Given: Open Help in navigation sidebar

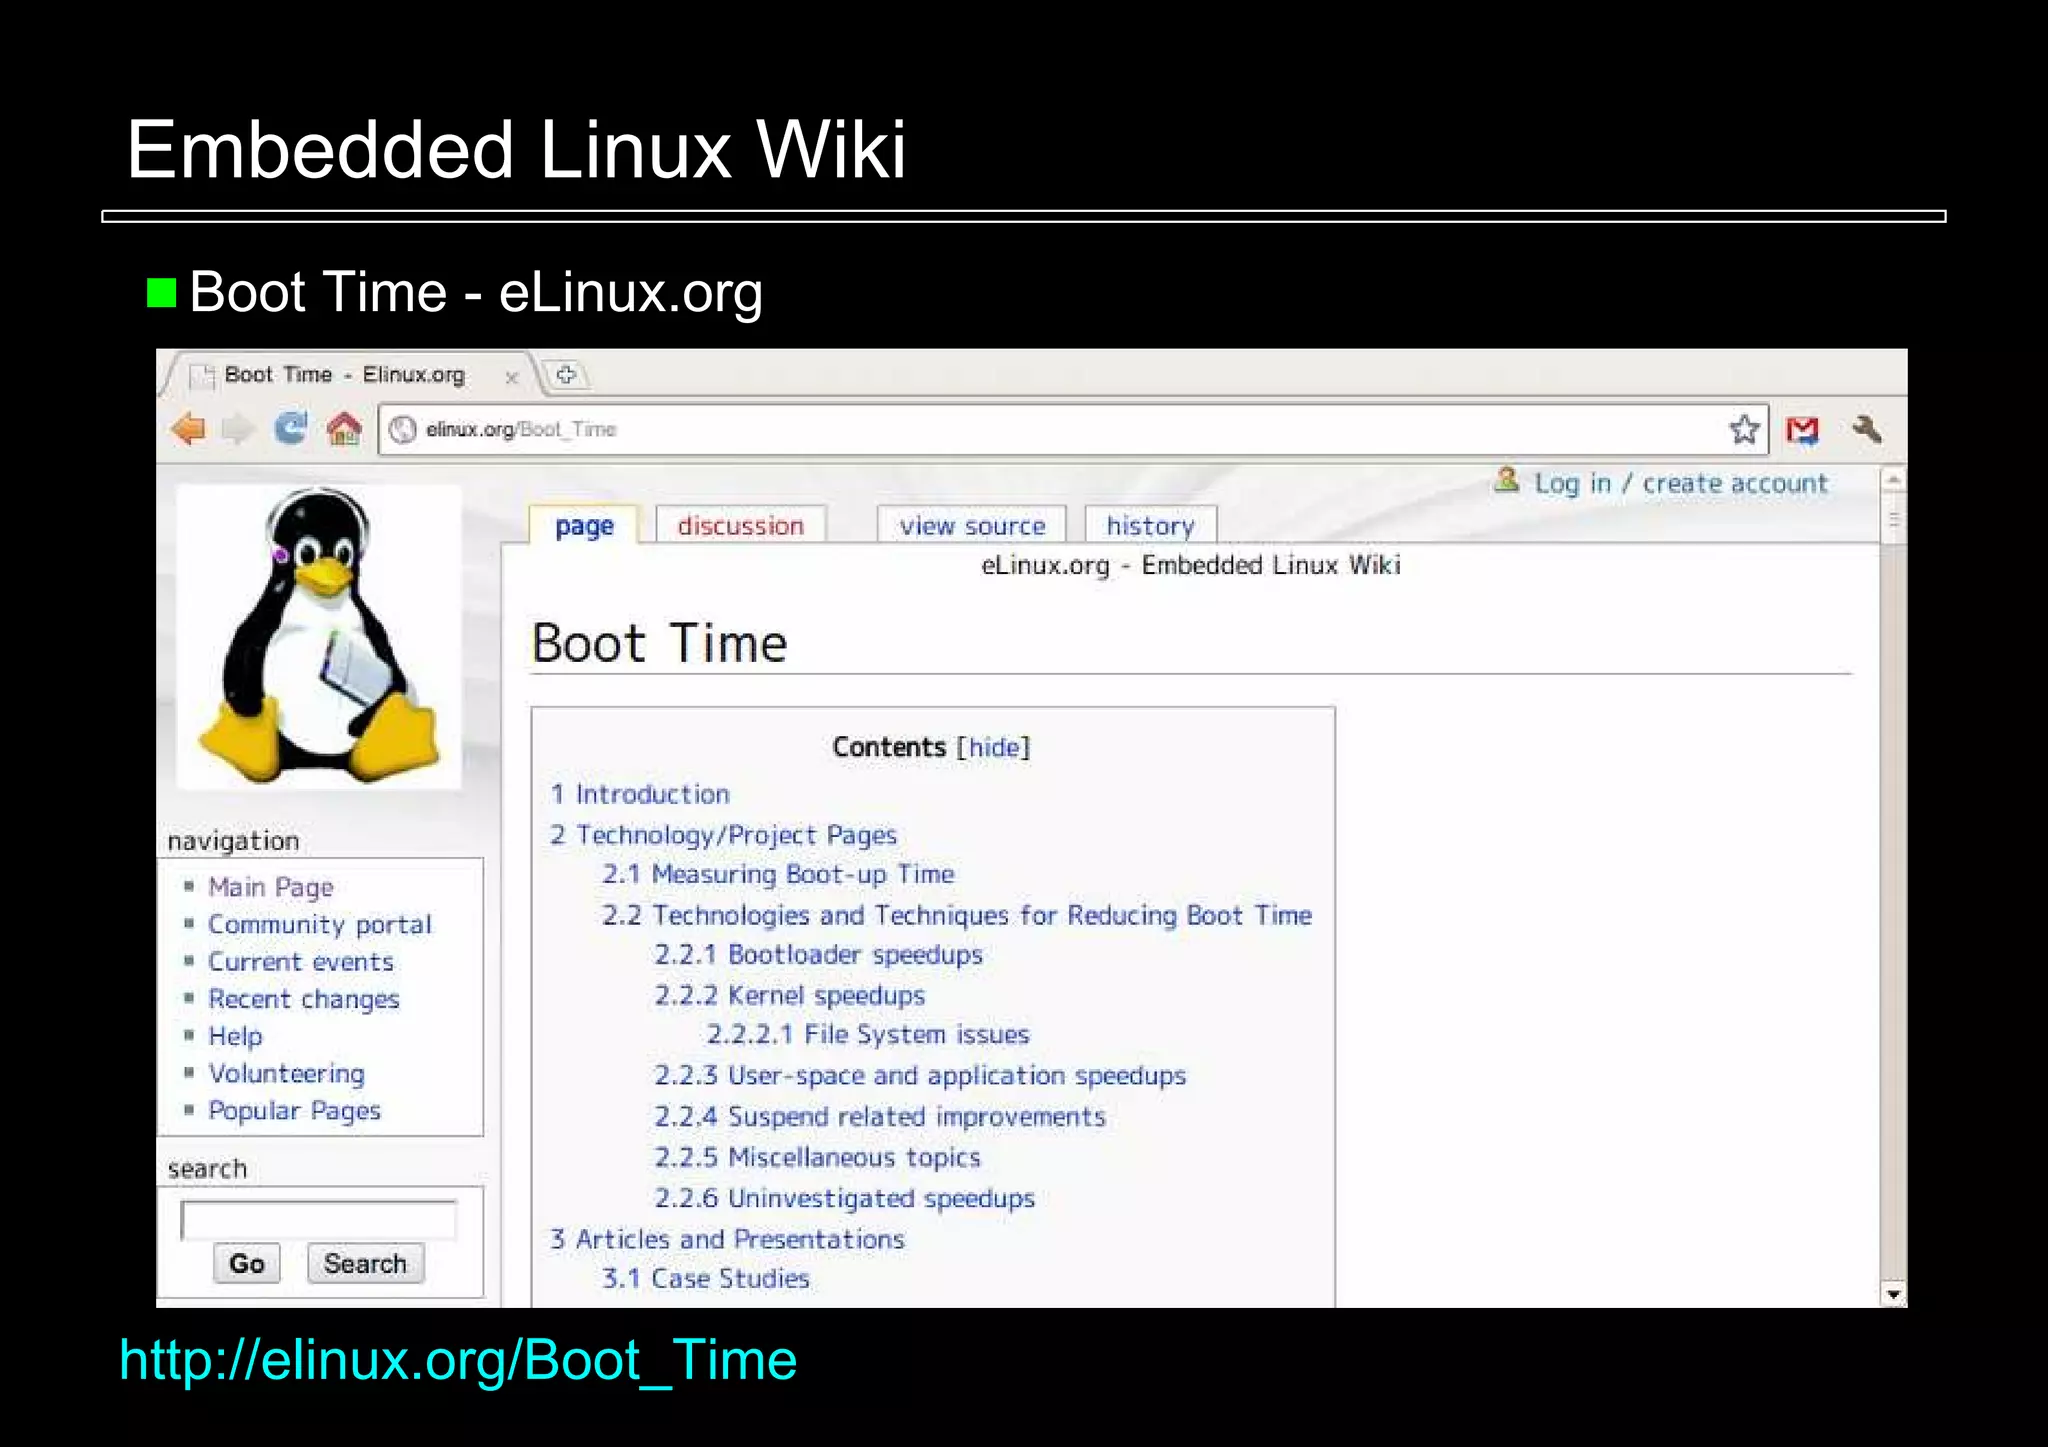Looking at the screenshot, I should point(235,1037).
